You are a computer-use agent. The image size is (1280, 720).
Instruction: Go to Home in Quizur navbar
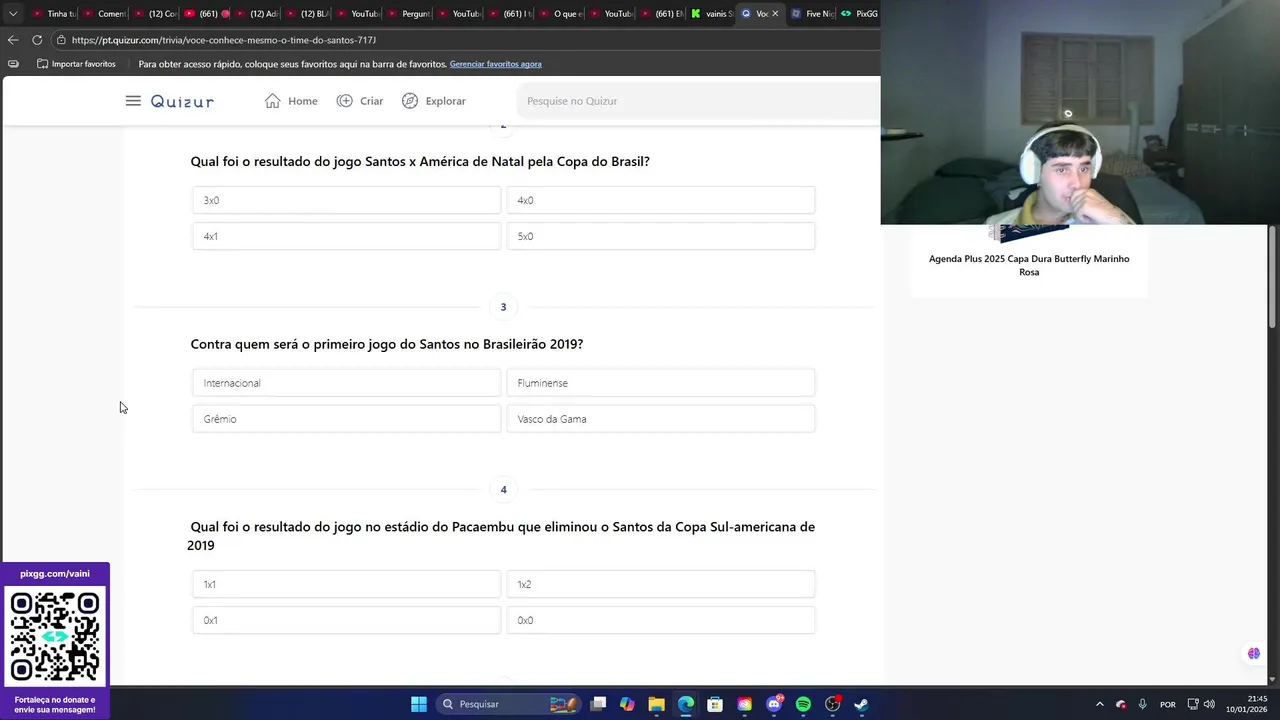[x=291, y=101]
